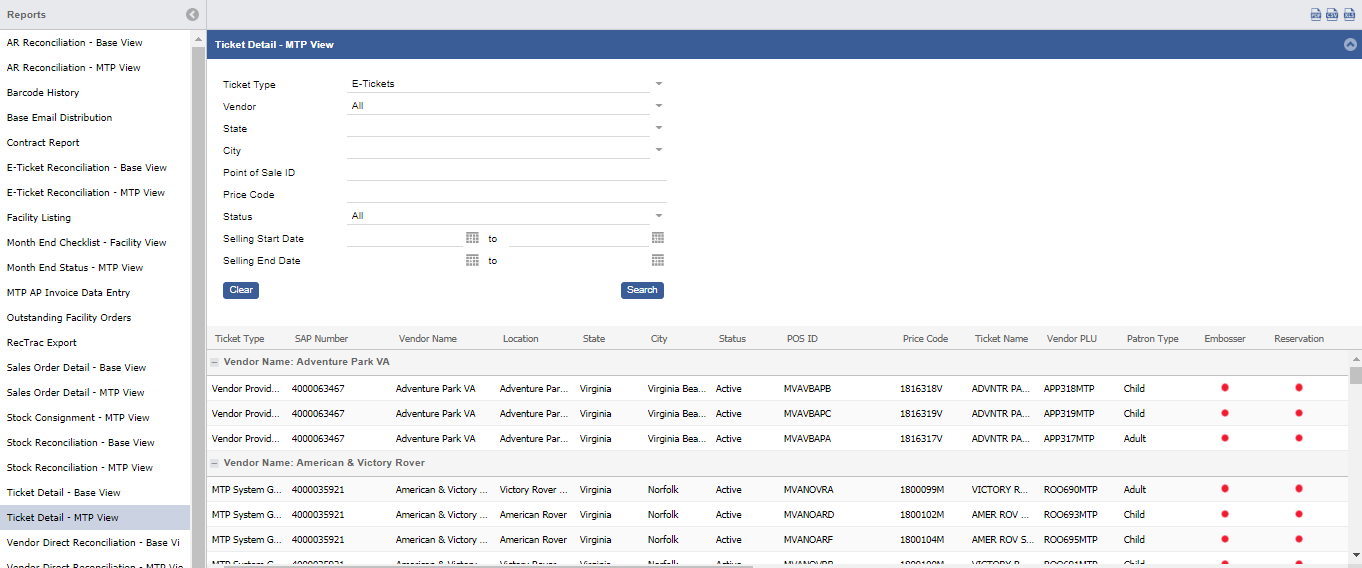Collapse the Adventure Park VA vendor group
Screen dimensions: 1362x568
(x=214, y=362)
